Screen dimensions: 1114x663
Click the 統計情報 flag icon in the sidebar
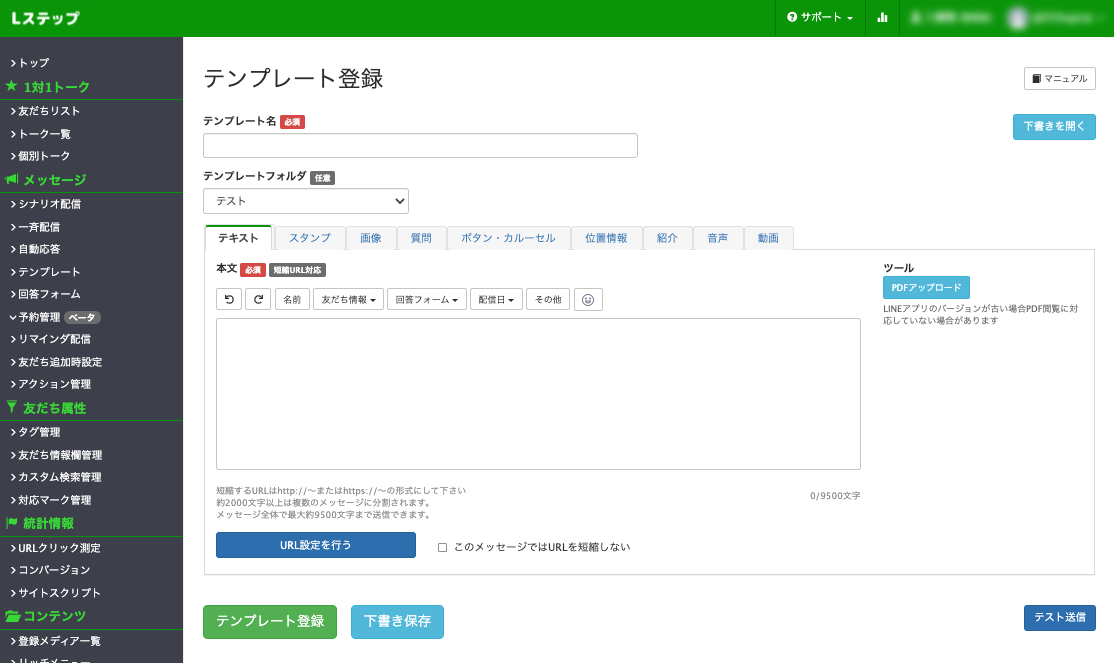point(12,524)
